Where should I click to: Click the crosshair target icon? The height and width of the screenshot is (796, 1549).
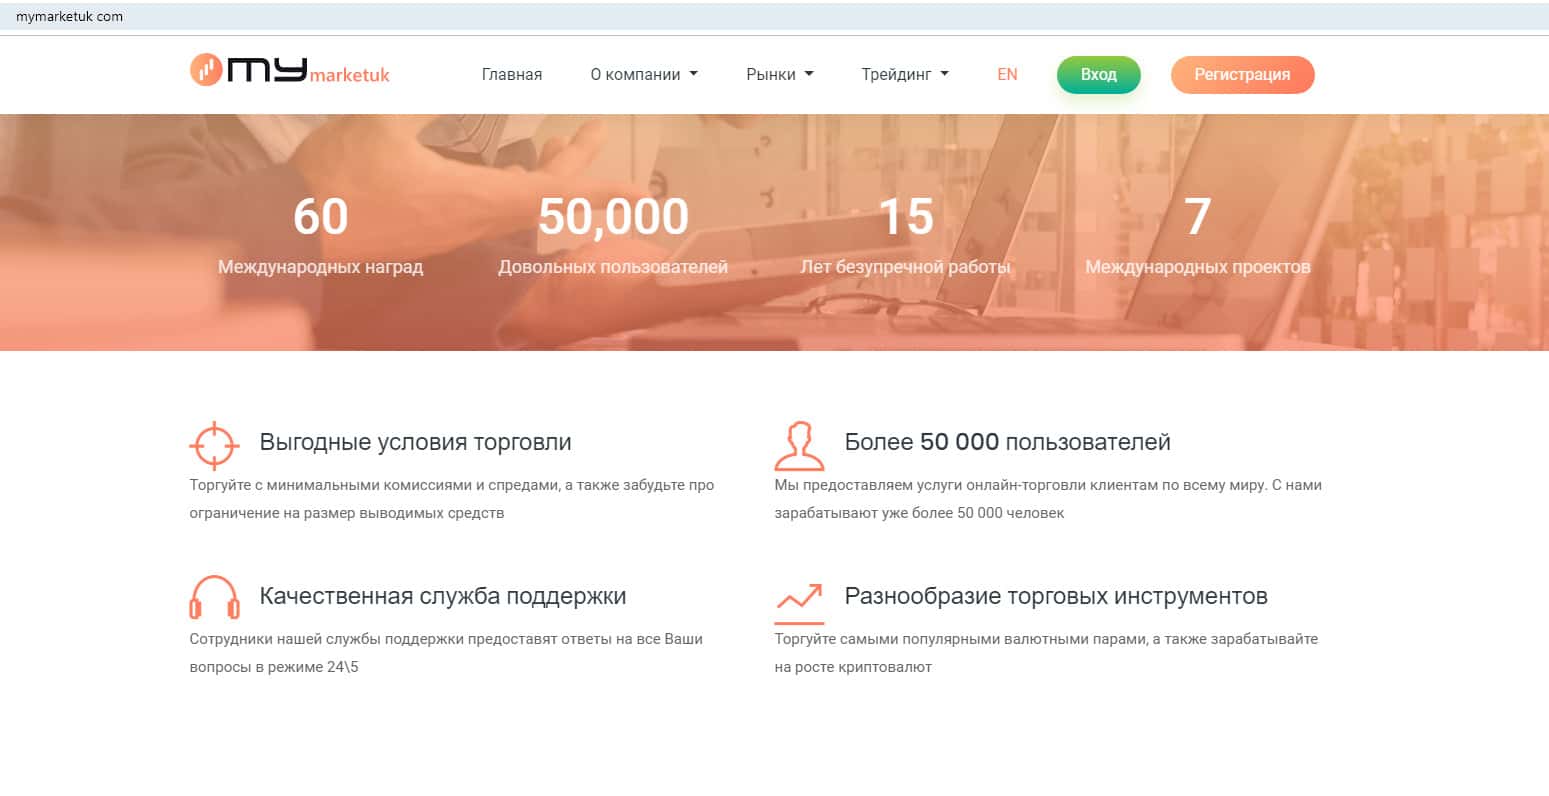coord(214,445)
